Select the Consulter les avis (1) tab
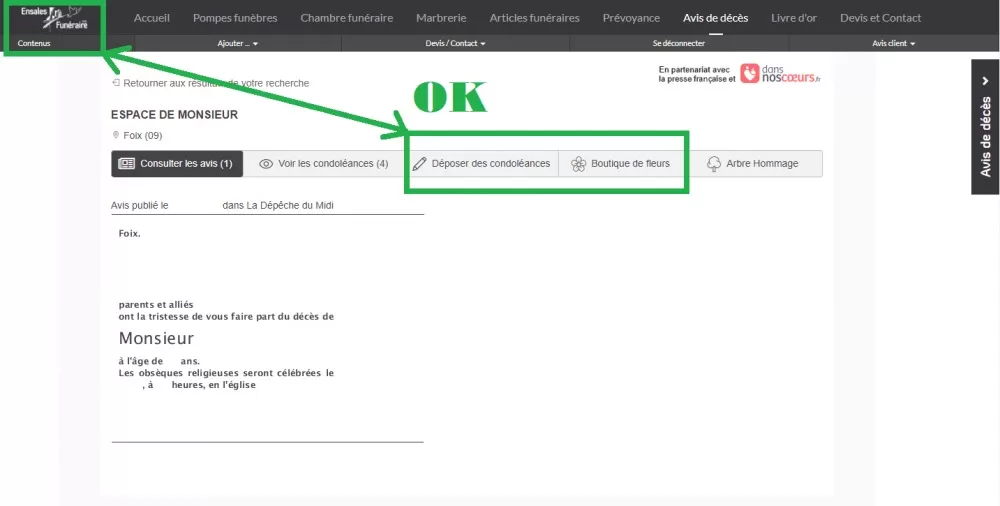Screen dimensions: 1000x506 [x=177, y=164]
